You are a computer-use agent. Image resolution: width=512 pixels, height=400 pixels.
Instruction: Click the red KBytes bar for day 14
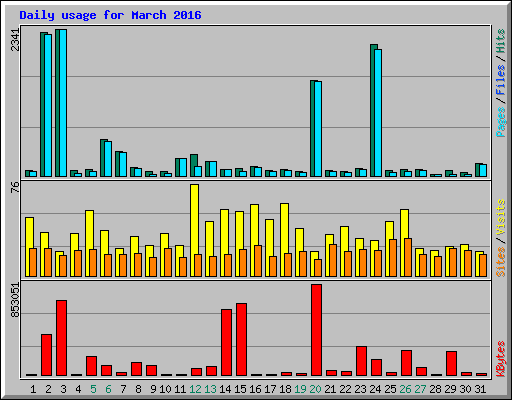tap(226, 342)
